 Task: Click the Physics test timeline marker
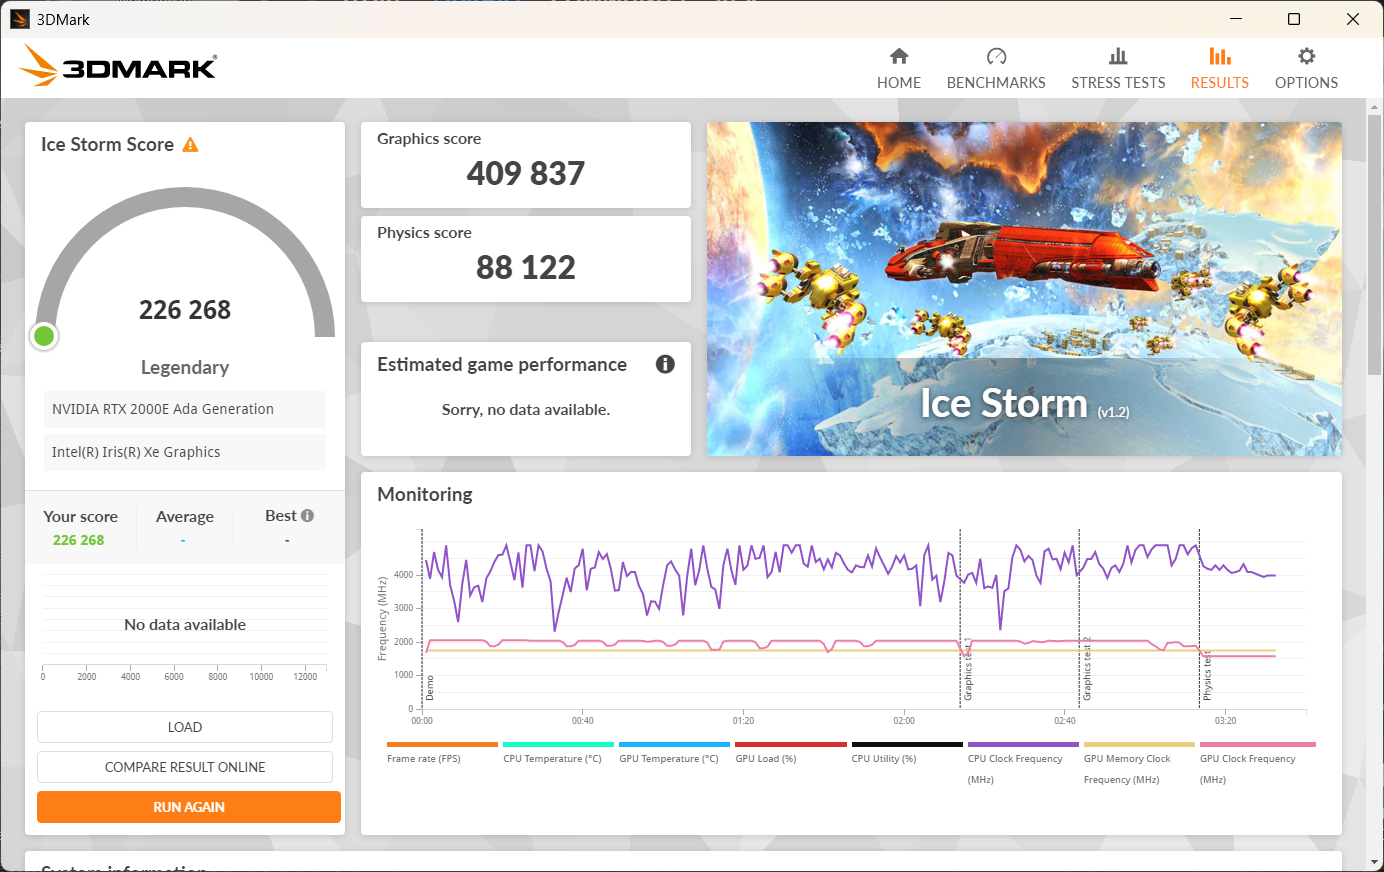click(1207, 675)
